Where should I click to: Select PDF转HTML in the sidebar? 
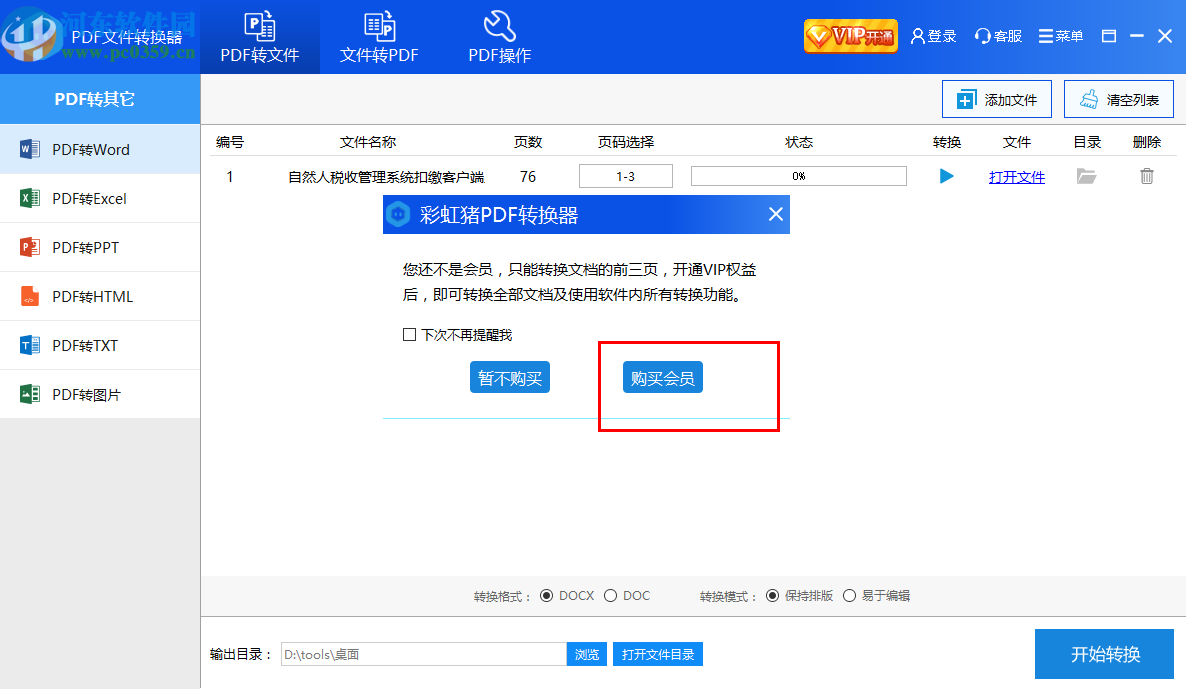point(100,297)
